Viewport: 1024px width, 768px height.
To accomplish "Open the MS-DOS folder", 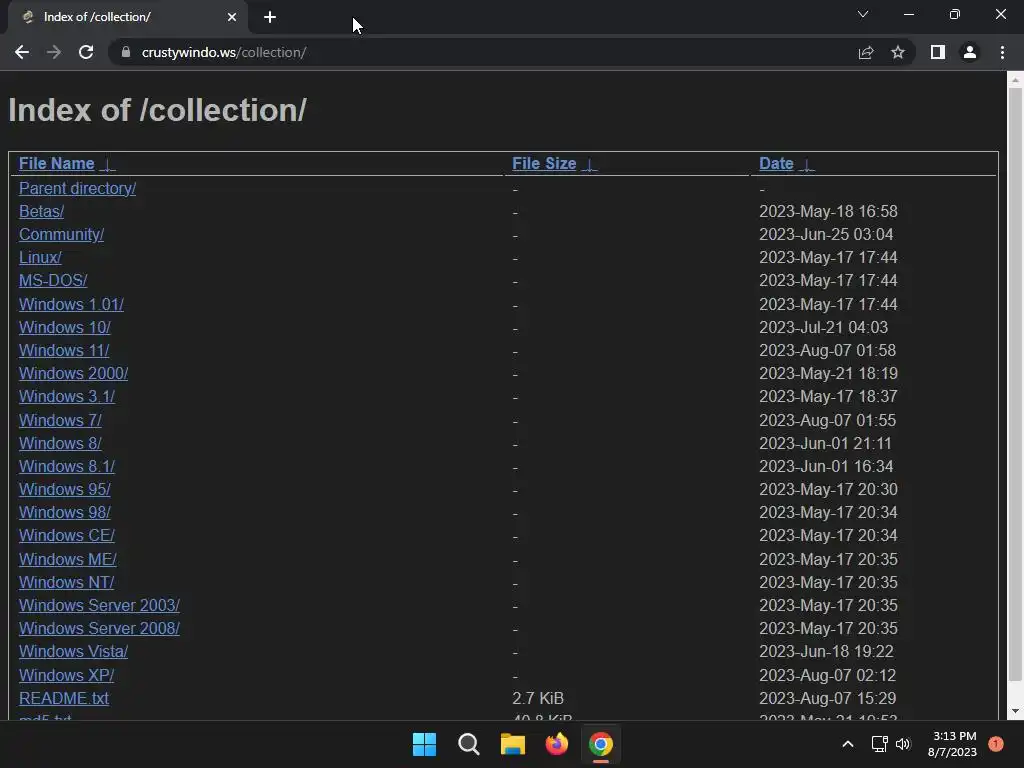I will point(53,280).
